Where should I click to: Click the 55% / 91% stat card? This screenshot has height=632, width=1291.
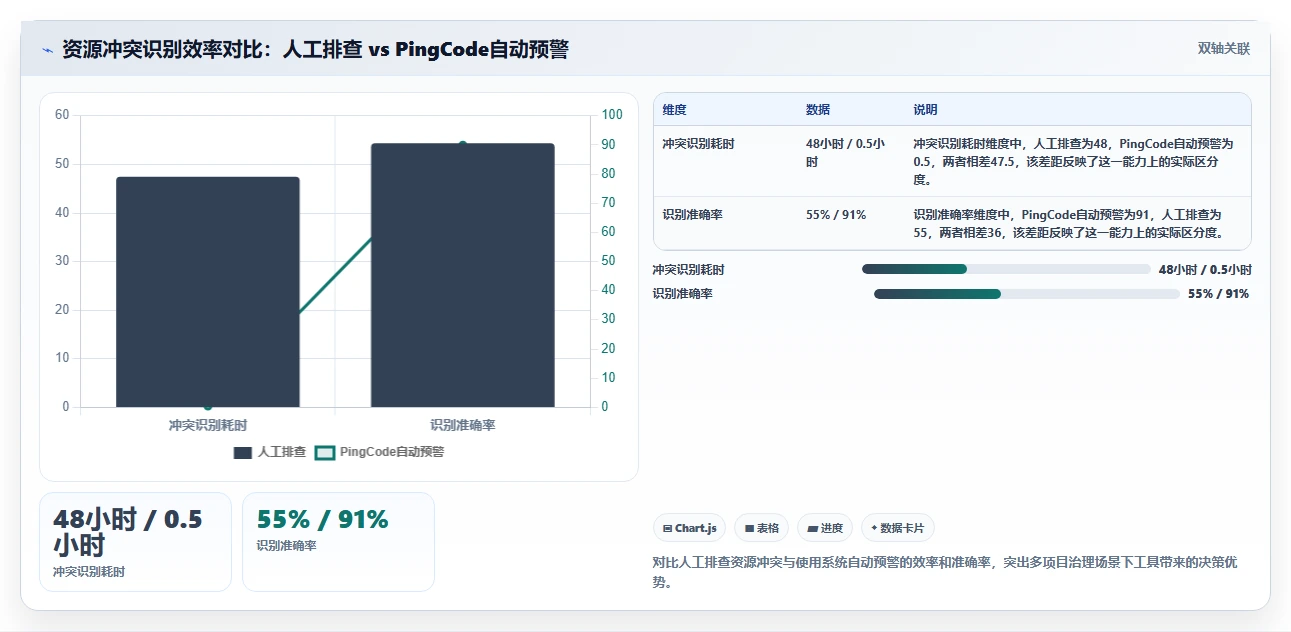click(x=338, y=542)
